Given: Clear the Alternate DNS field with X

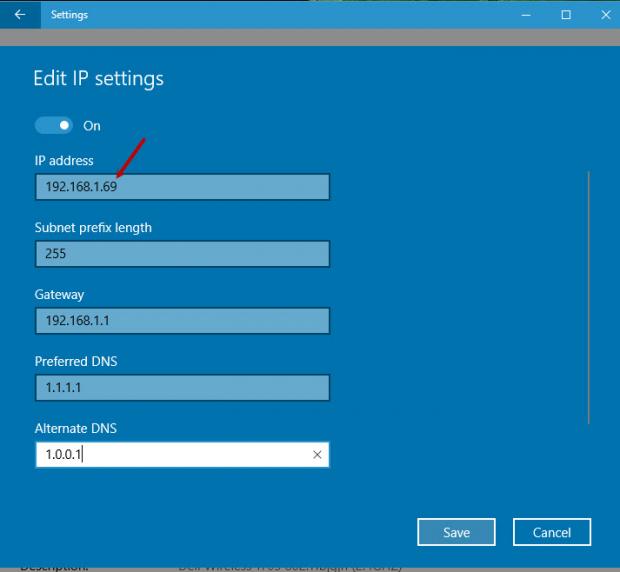Looking at the screenshot, I should point(317,455).
